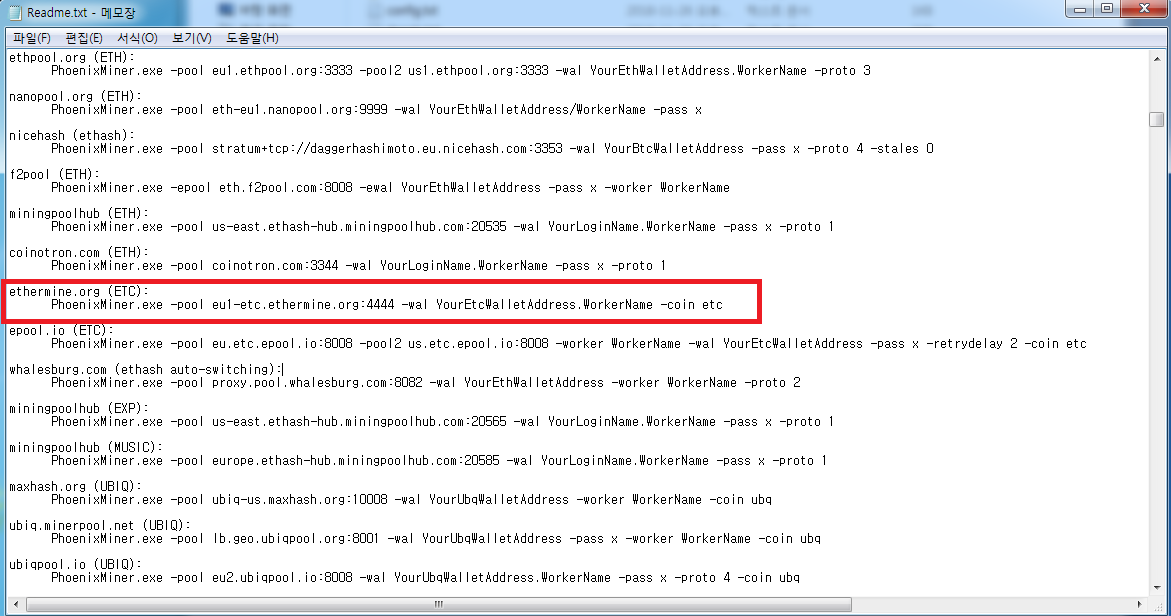The height and width of the screenshot is (616, 1171).
Task: Click 'ubiq-us.maxhash.org:10008' pool address
Action: coord(299,500)
